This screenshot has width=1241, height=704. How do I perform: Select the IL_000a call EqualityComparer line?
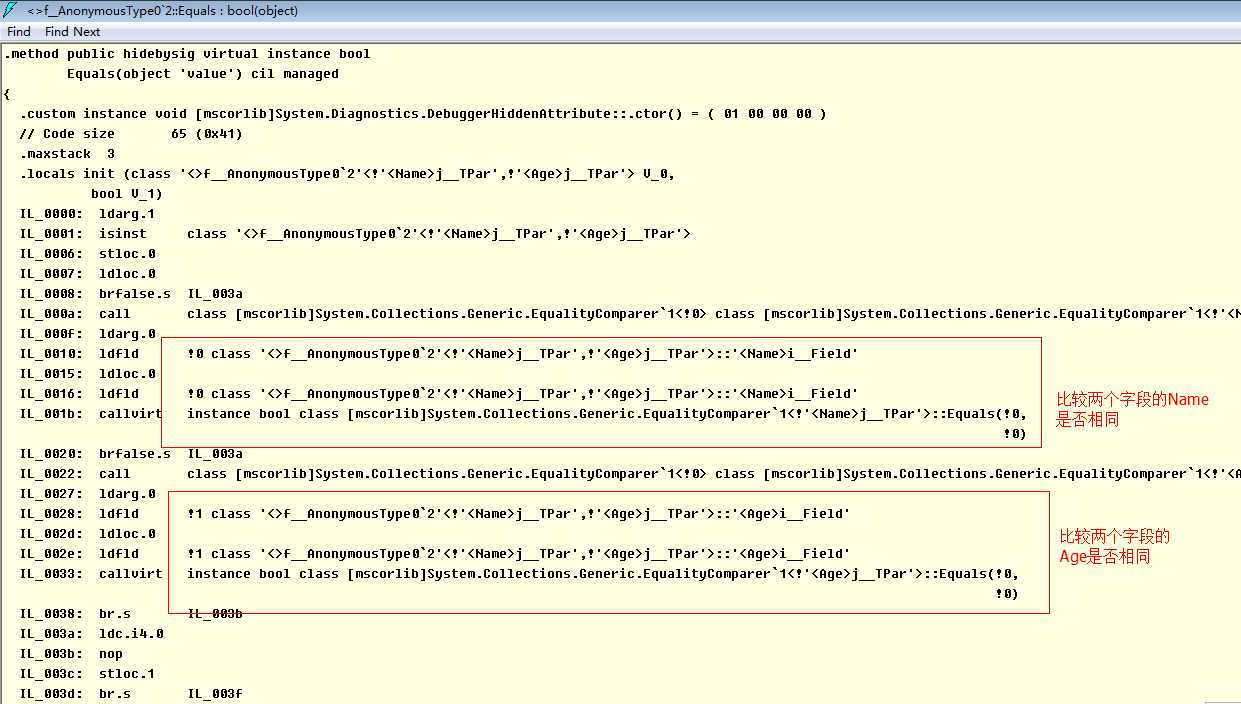(x=630, y=314)
